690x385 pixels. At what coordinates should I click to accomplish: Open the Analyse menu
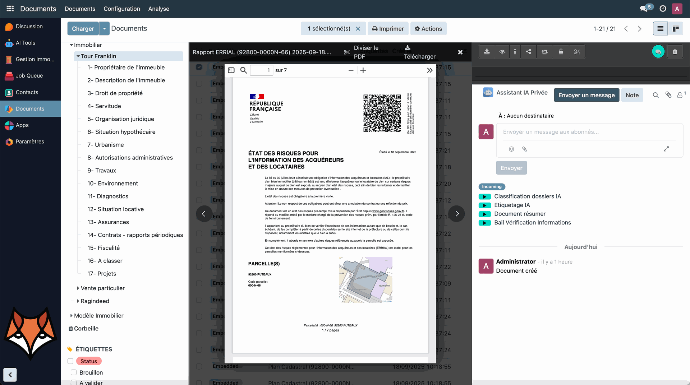[x=158, y=9]
